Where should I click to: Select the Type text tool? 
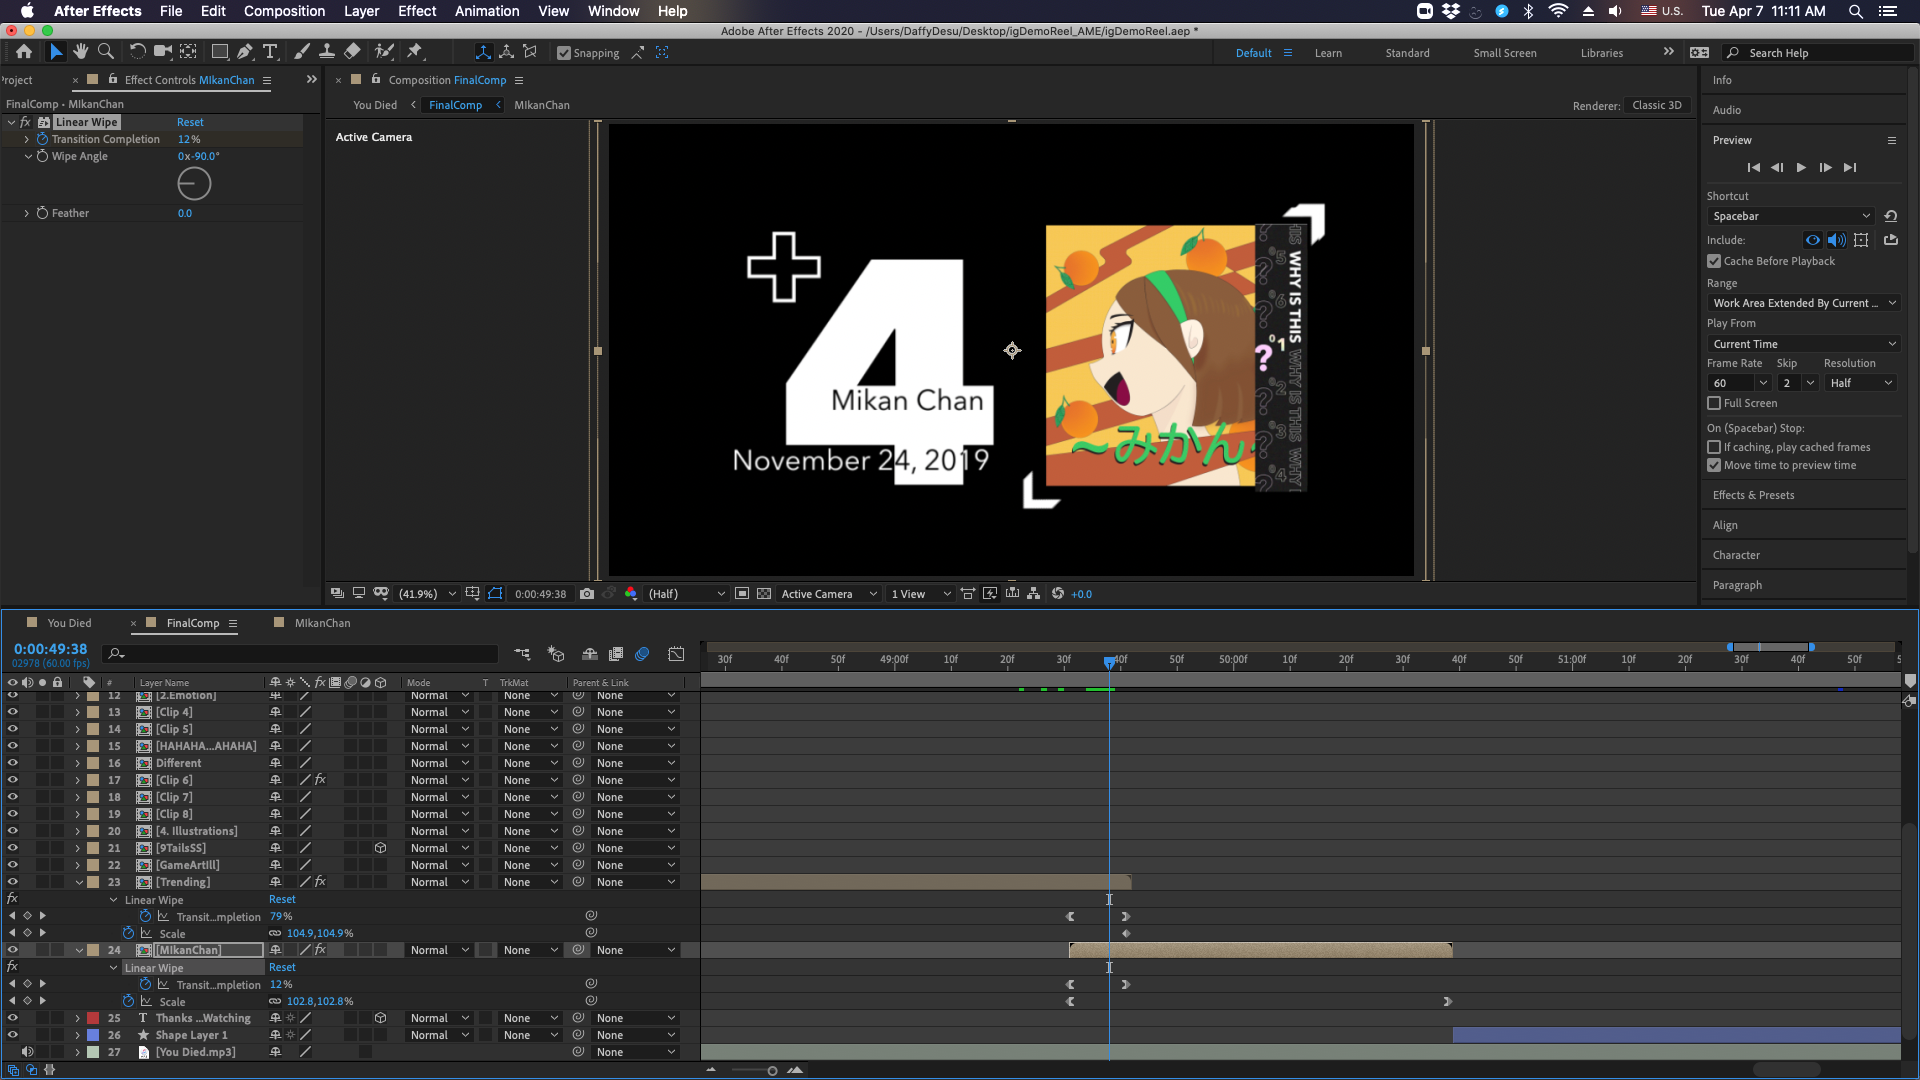(x=270, y=52)
